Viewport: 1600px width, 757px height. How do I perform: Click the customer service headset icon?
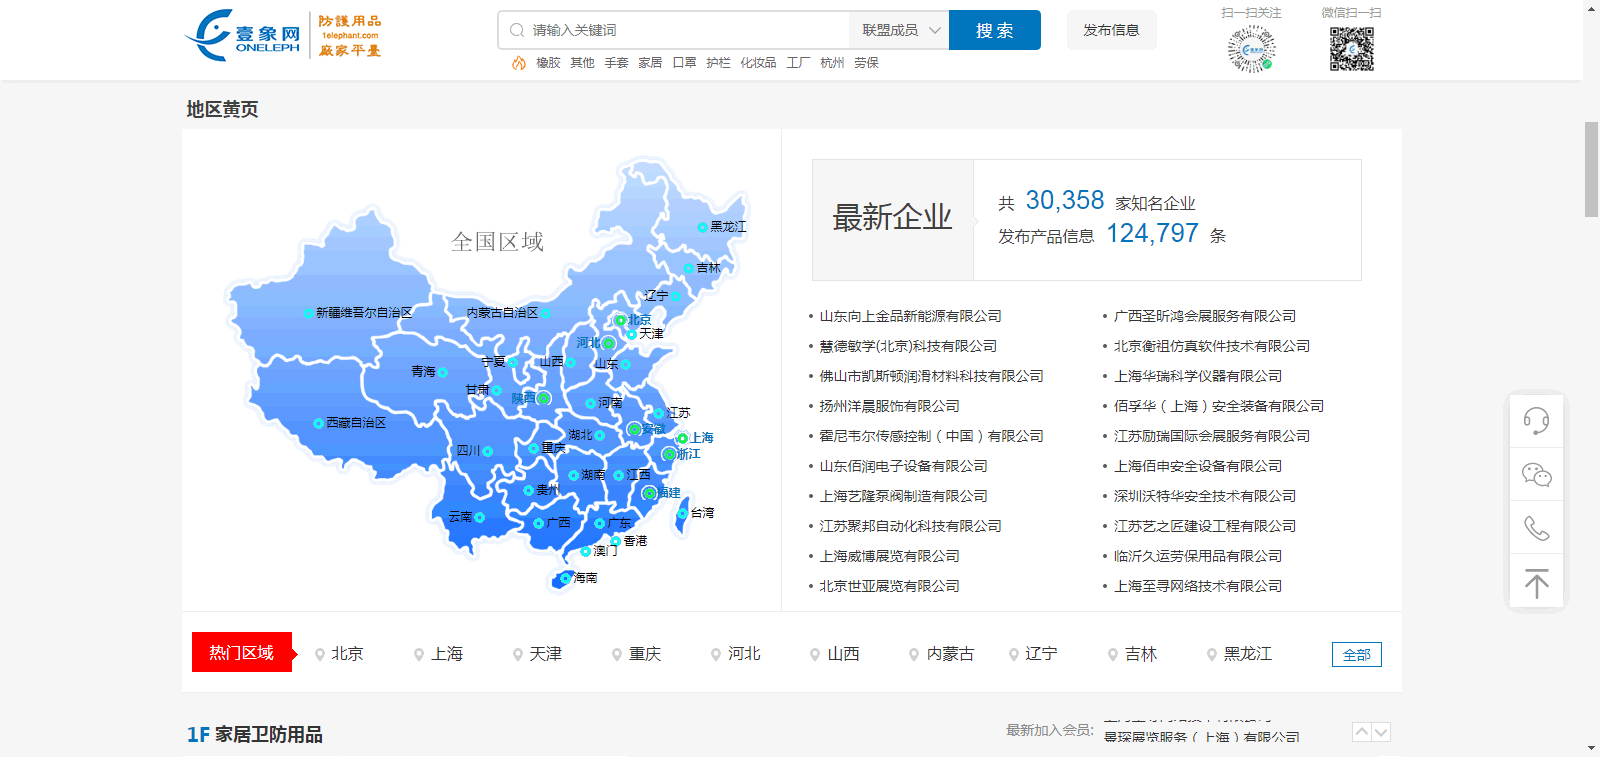pyautogui.click(x=1536, y=421)
